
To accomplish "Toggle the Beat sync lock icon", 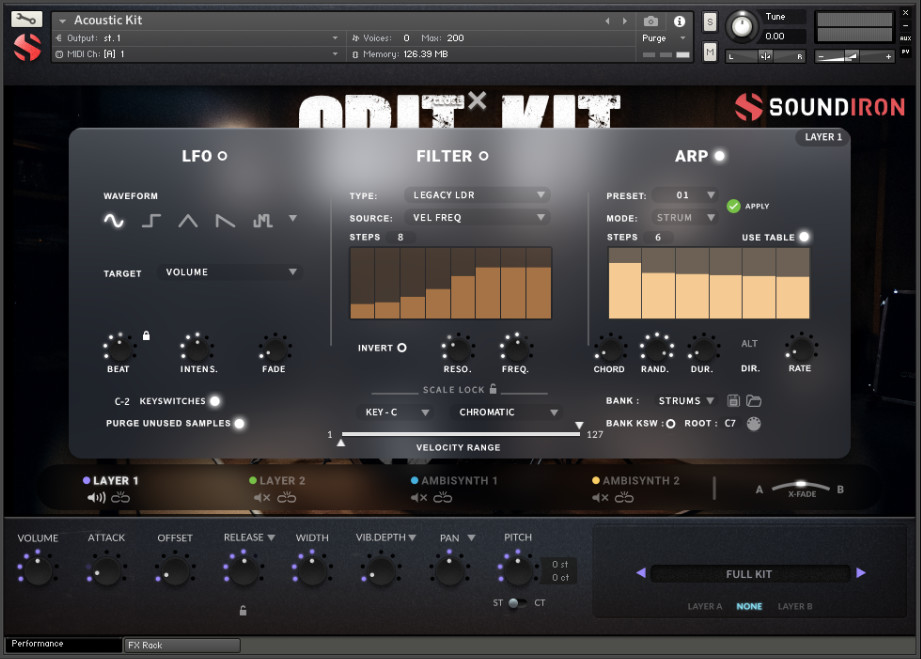I will click(x=146, y=335).
